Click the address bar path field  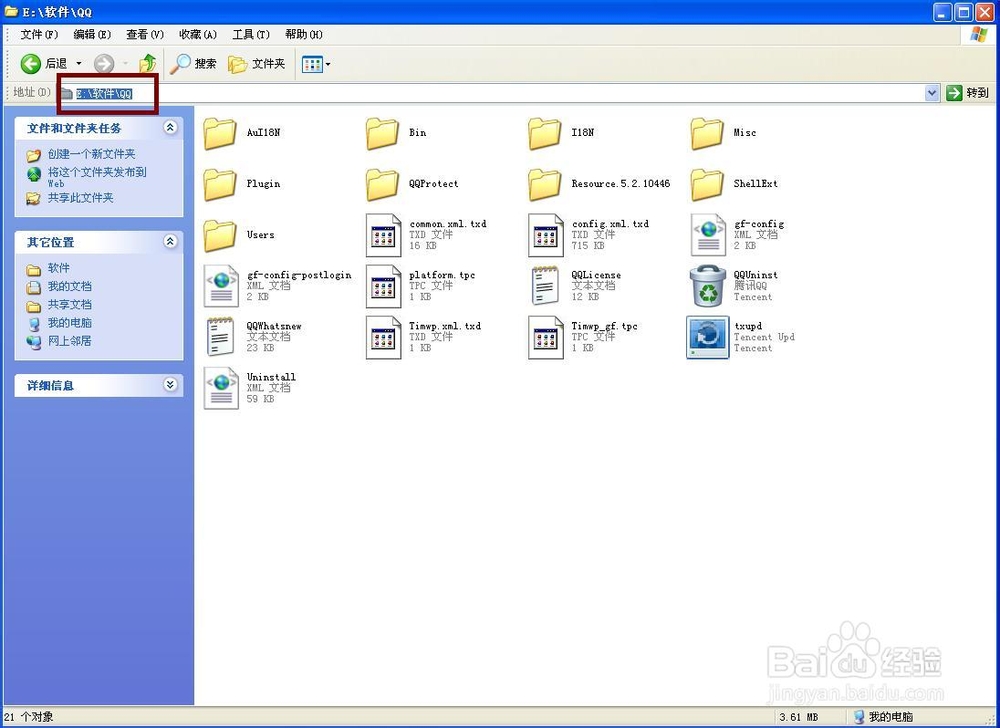coord(491,93)
